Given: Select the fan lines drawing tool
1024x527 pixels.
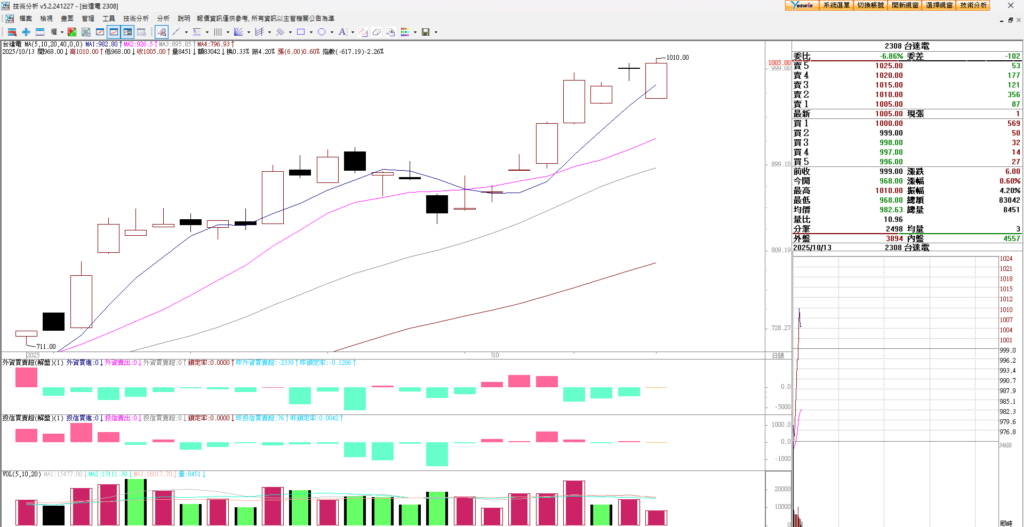Looking at the screenshot, I should (x=238, y=32).
